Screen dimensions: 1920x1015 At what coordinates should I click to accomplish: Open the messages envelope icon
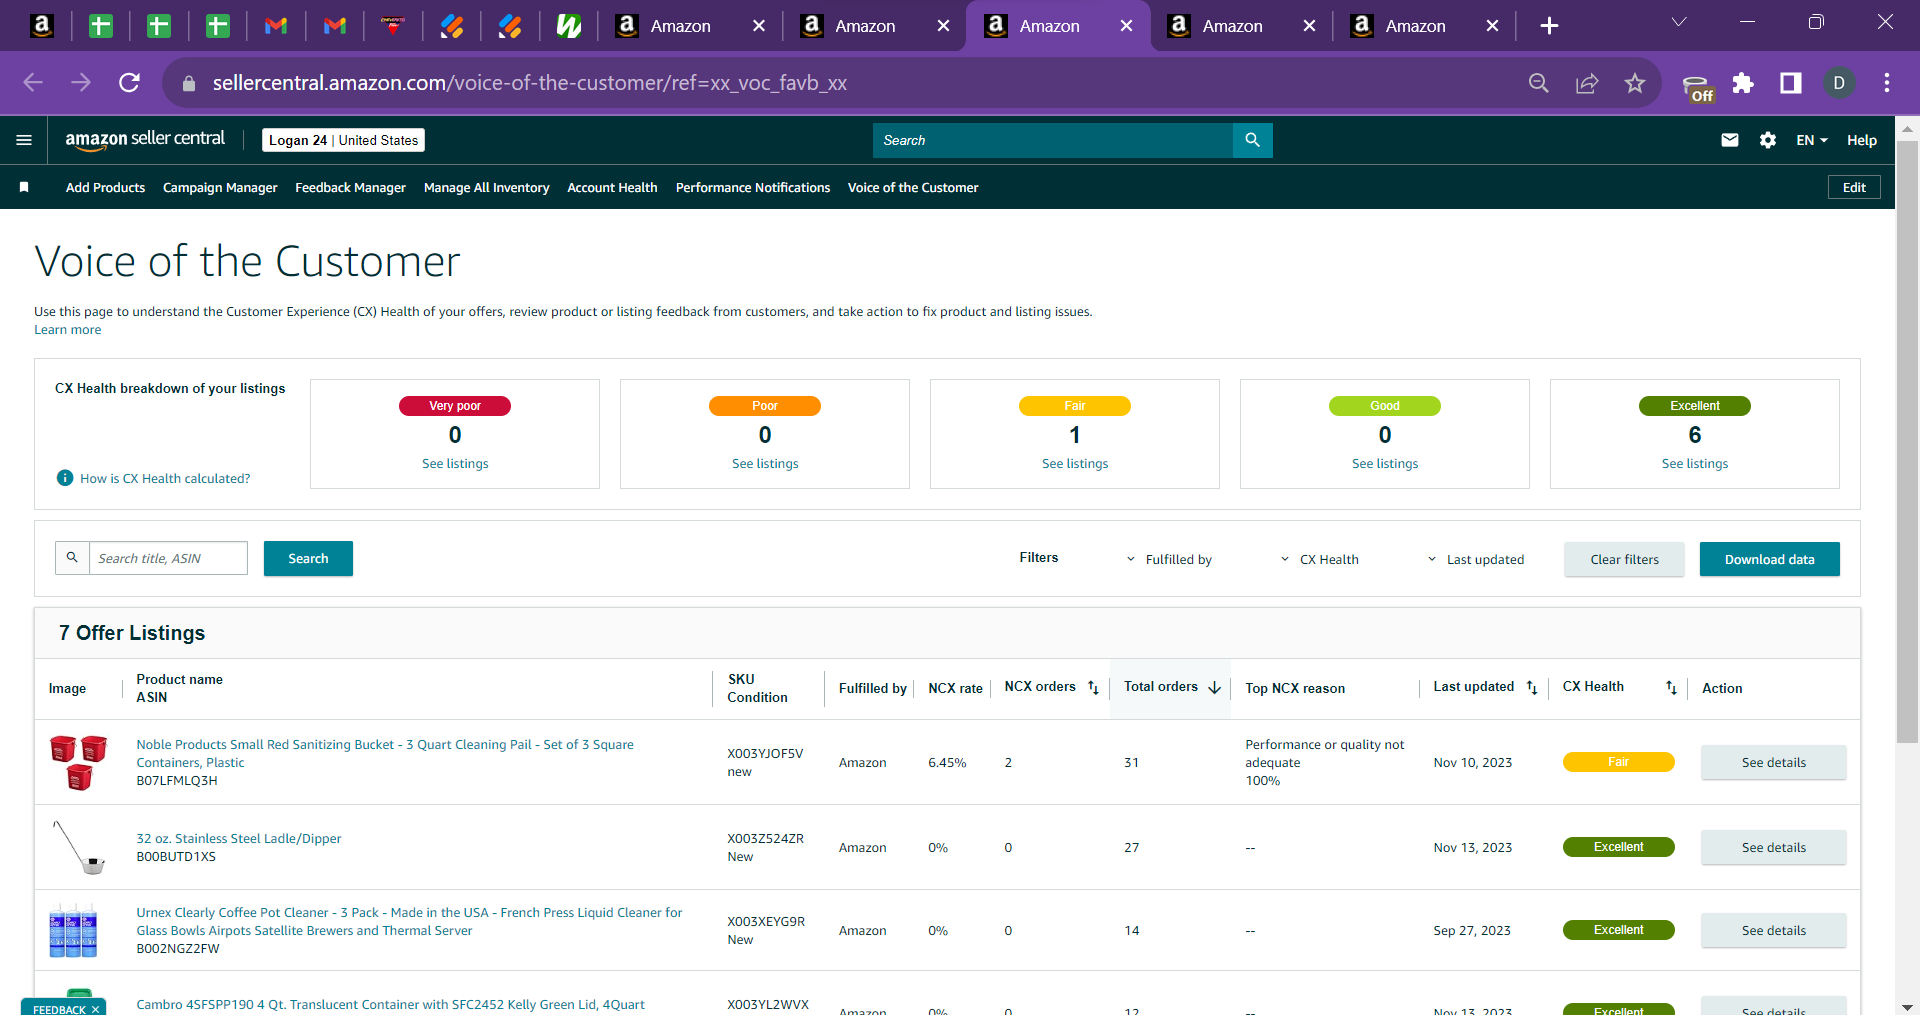[x=1729, y=140]
